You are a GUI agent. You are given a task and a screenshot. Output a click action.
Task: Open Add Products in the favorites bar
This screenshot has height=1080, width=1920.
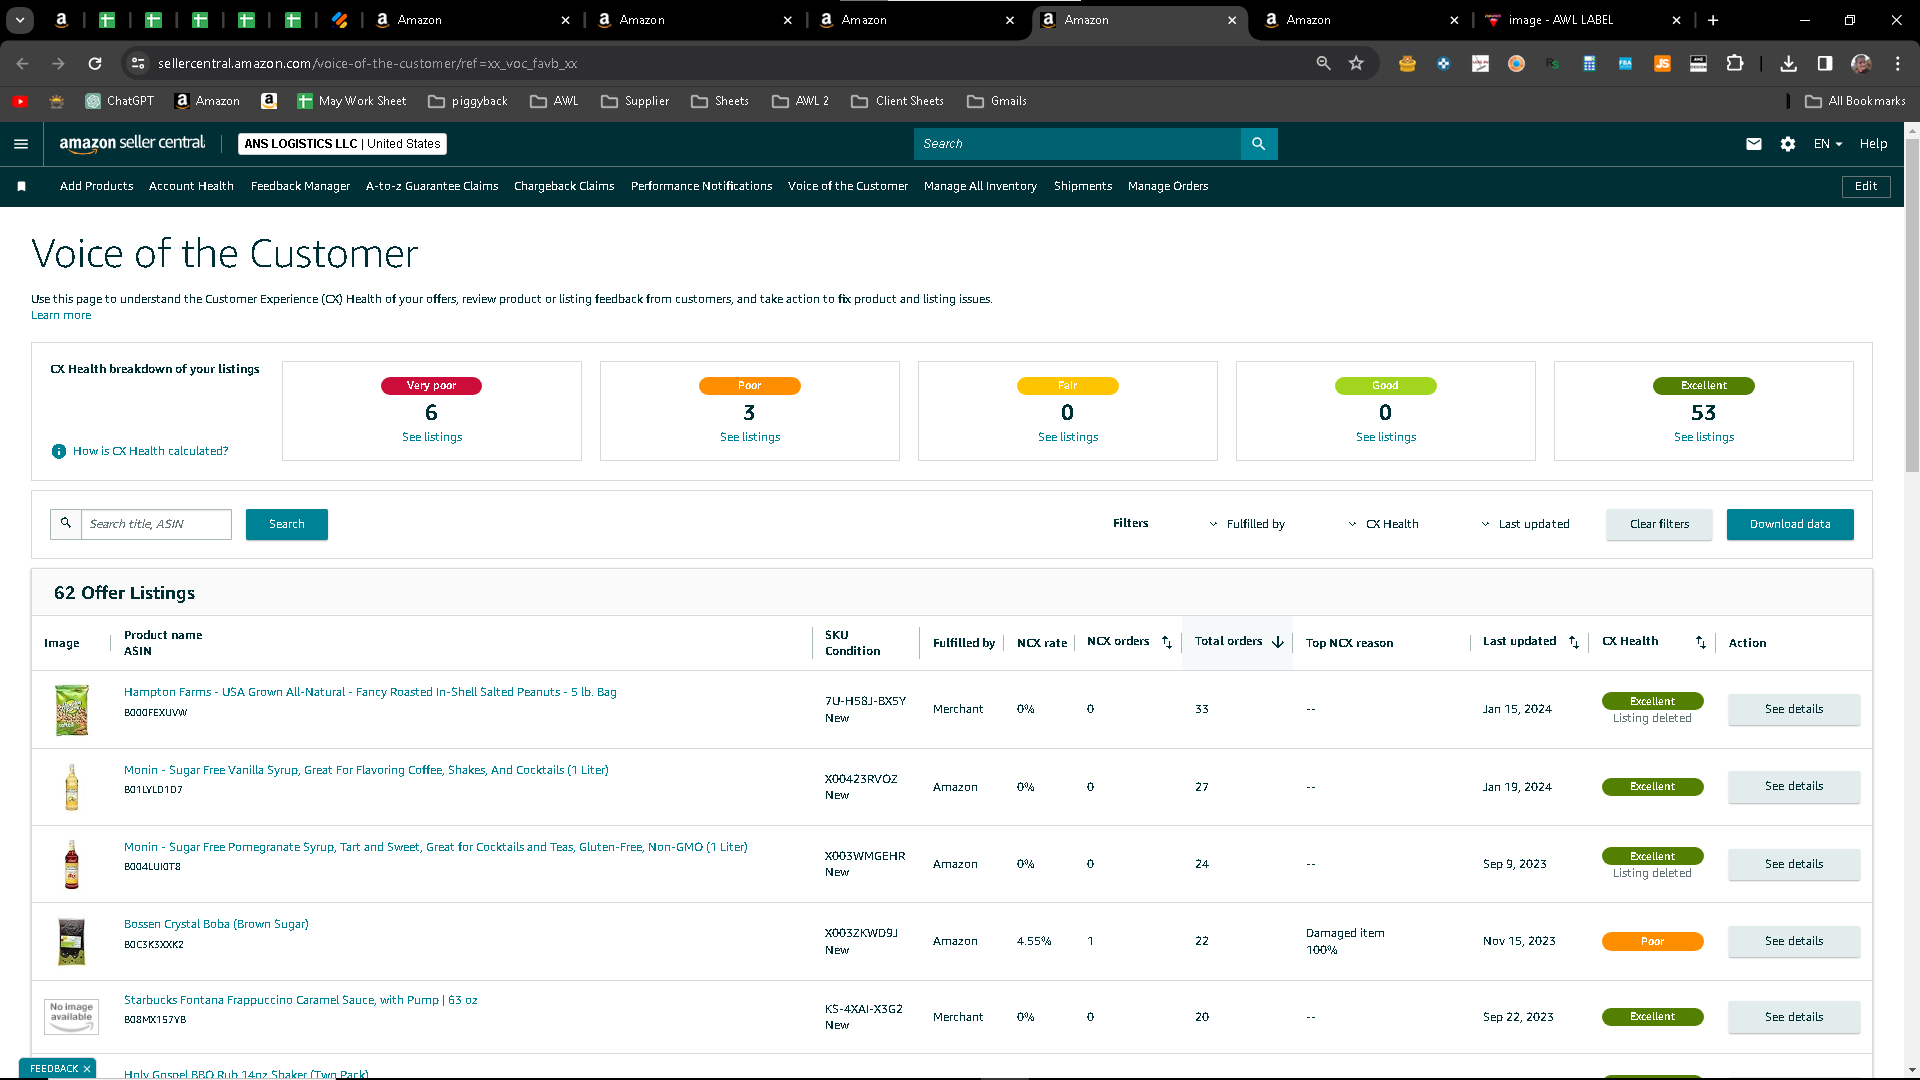(x=96, y=186)
